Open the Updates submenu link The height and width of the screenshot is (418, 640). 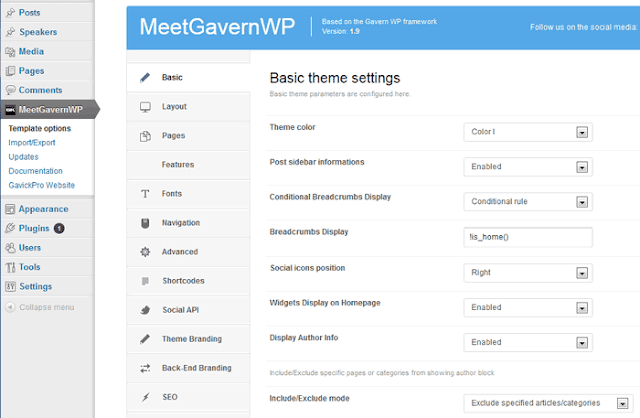24,156
